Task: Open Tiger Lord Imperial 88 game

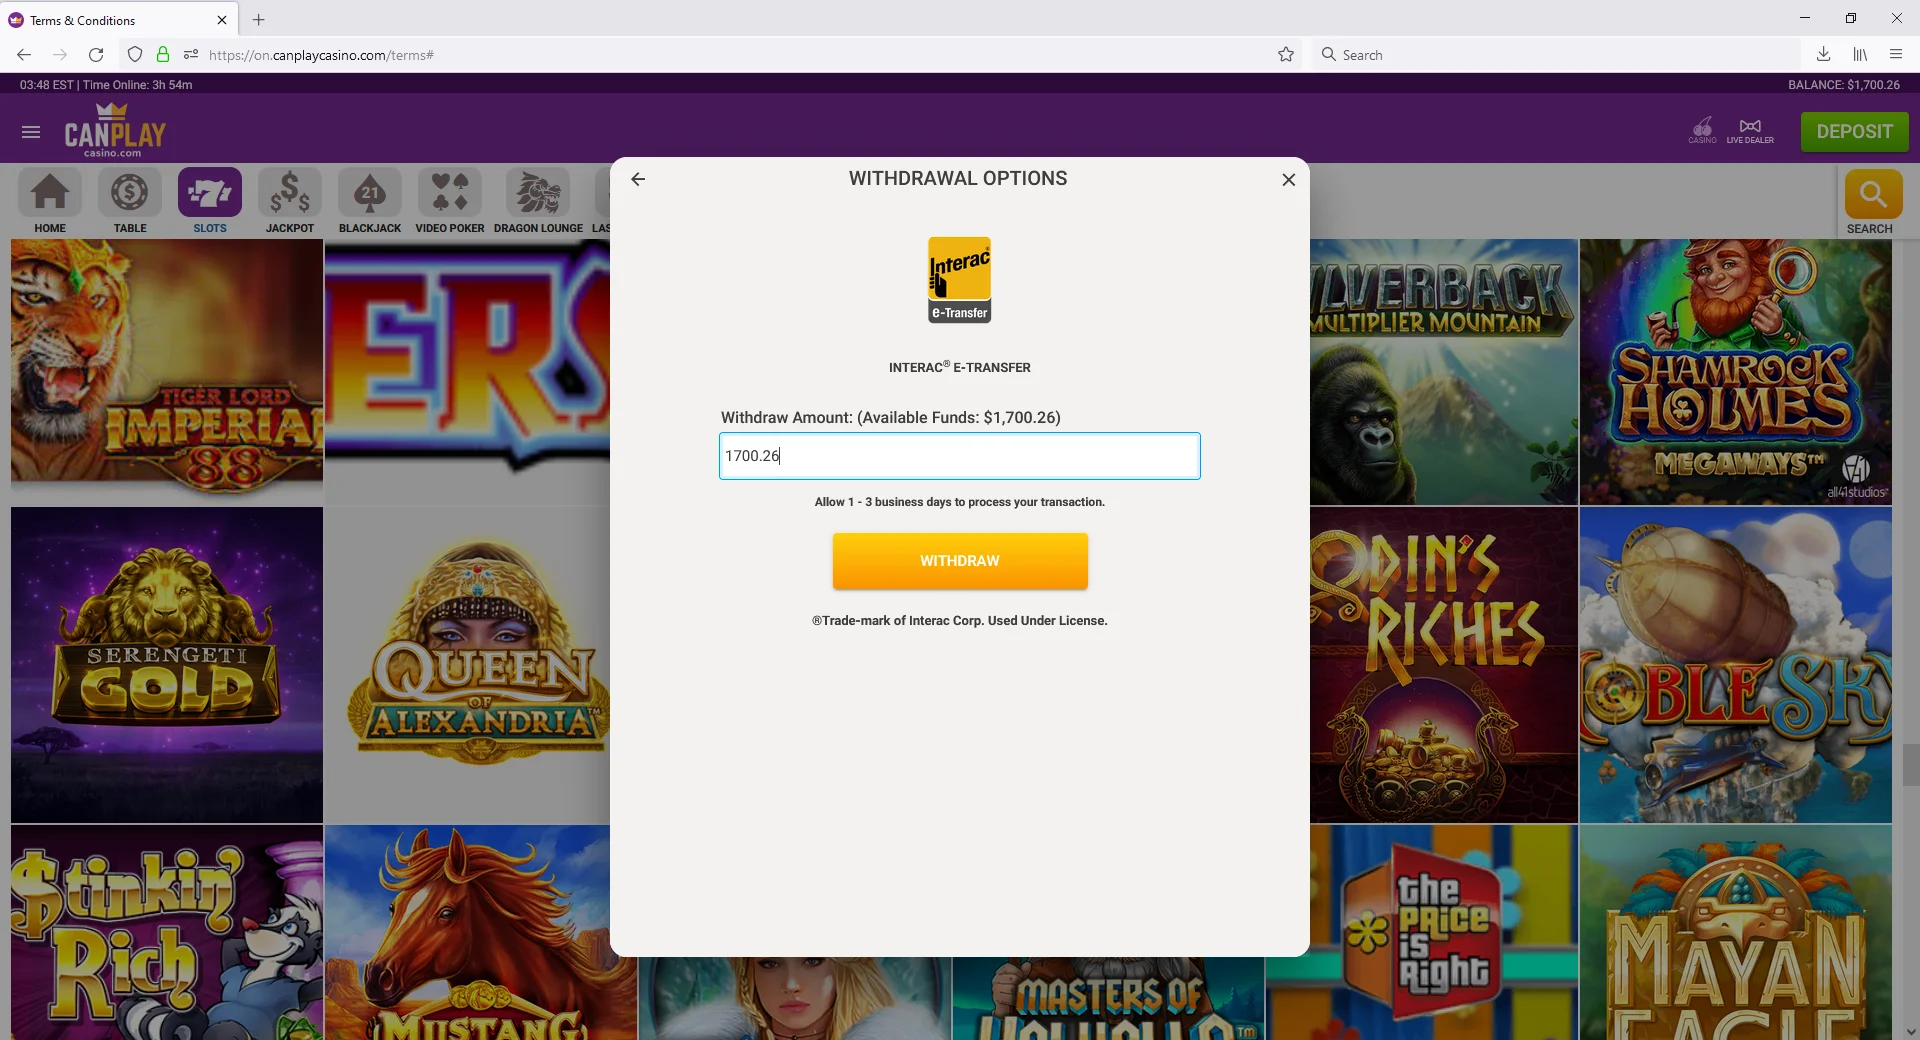Action: pyautogui.click(x=167, y=371)
